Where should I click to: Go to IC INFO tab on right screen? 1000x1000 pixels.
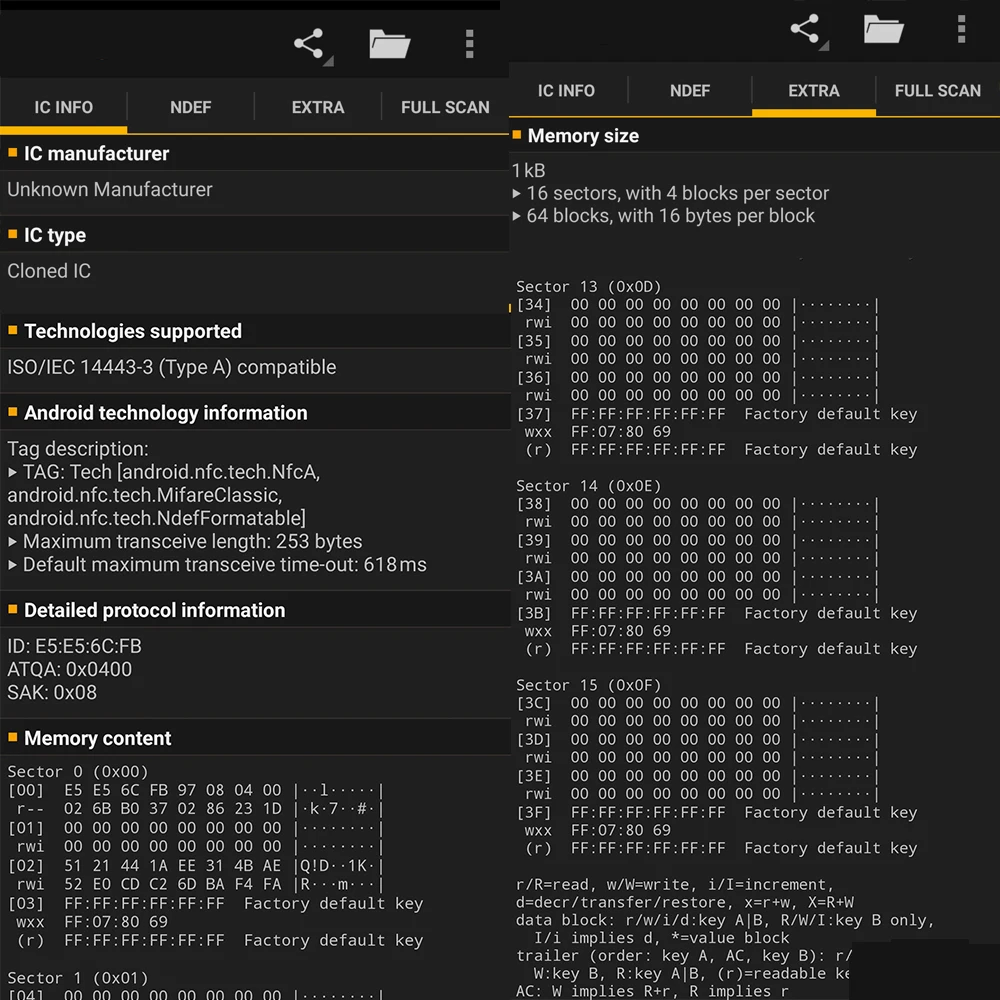click(566, 90)
